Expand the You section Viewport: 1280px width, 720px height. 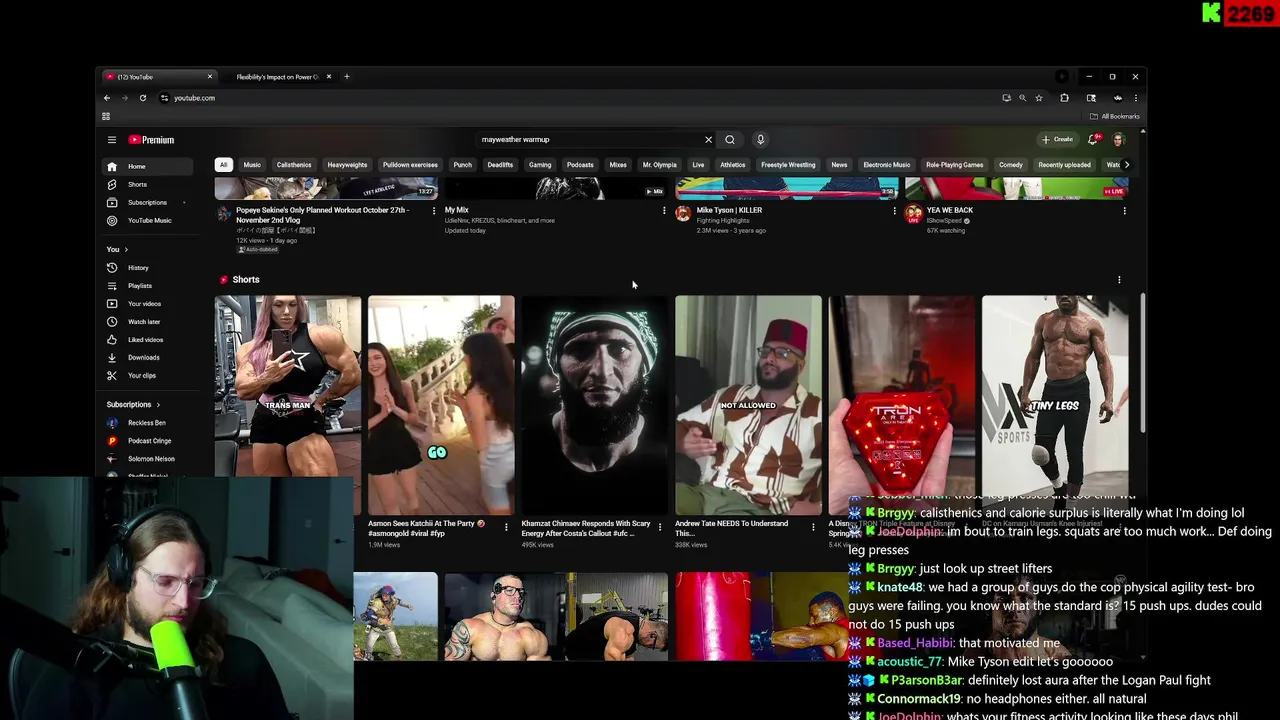tap(117, 250)
